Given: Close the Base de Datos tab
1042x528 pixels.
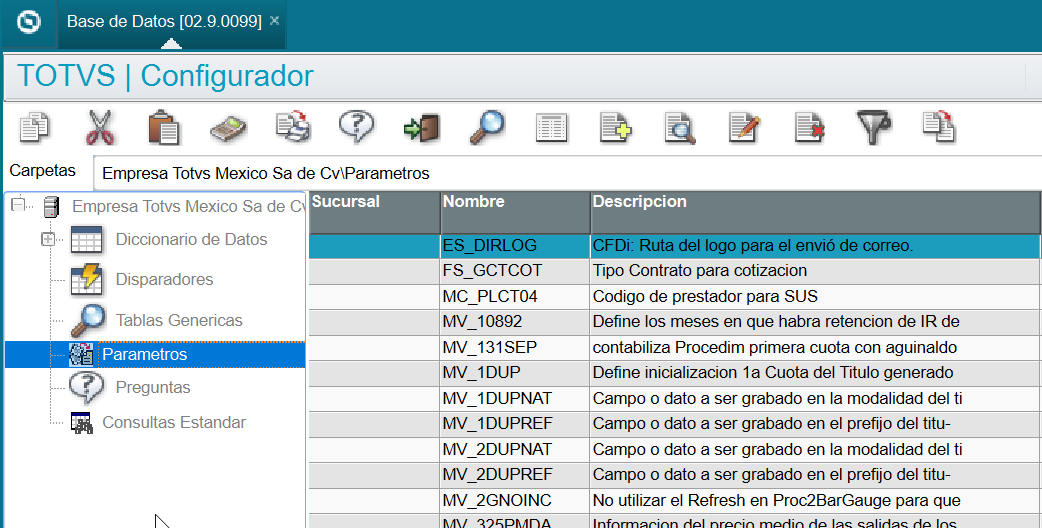Looking at the screenshot, I should click(x=274, y=21).
